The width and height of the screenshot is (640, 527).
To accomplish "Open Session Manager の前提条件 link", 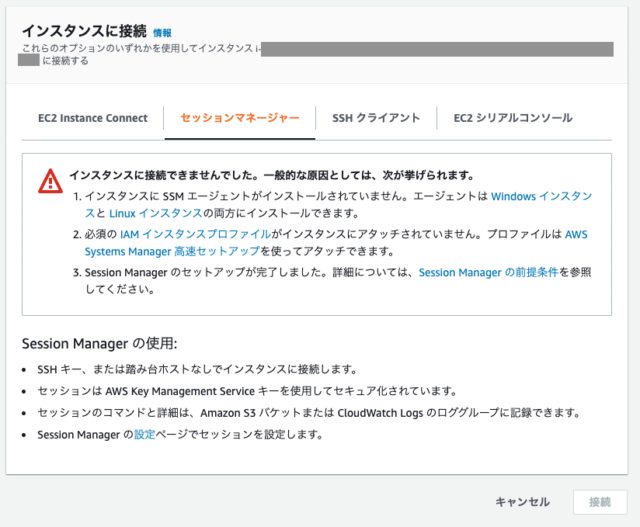I will pos(488,272).
